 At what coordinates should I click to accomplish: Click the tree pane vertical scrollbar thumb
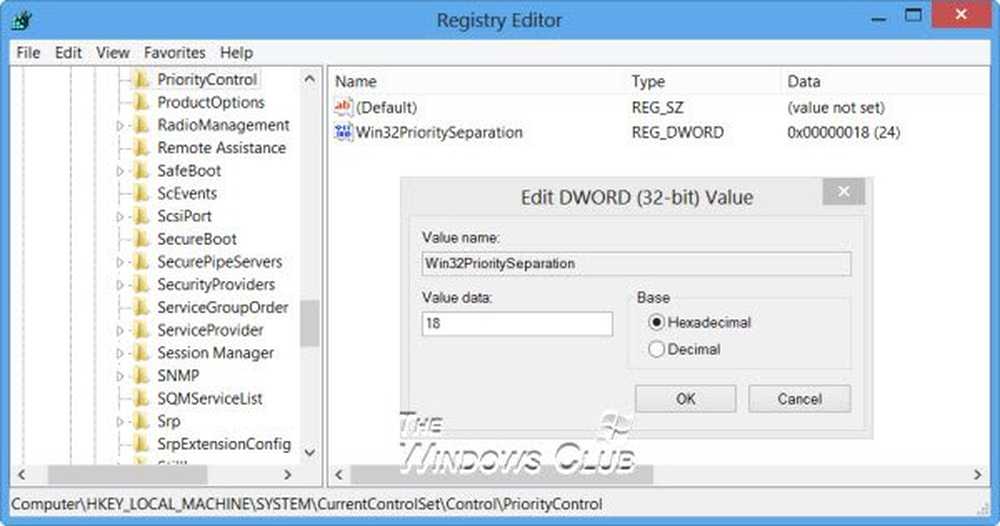[309, 323]
